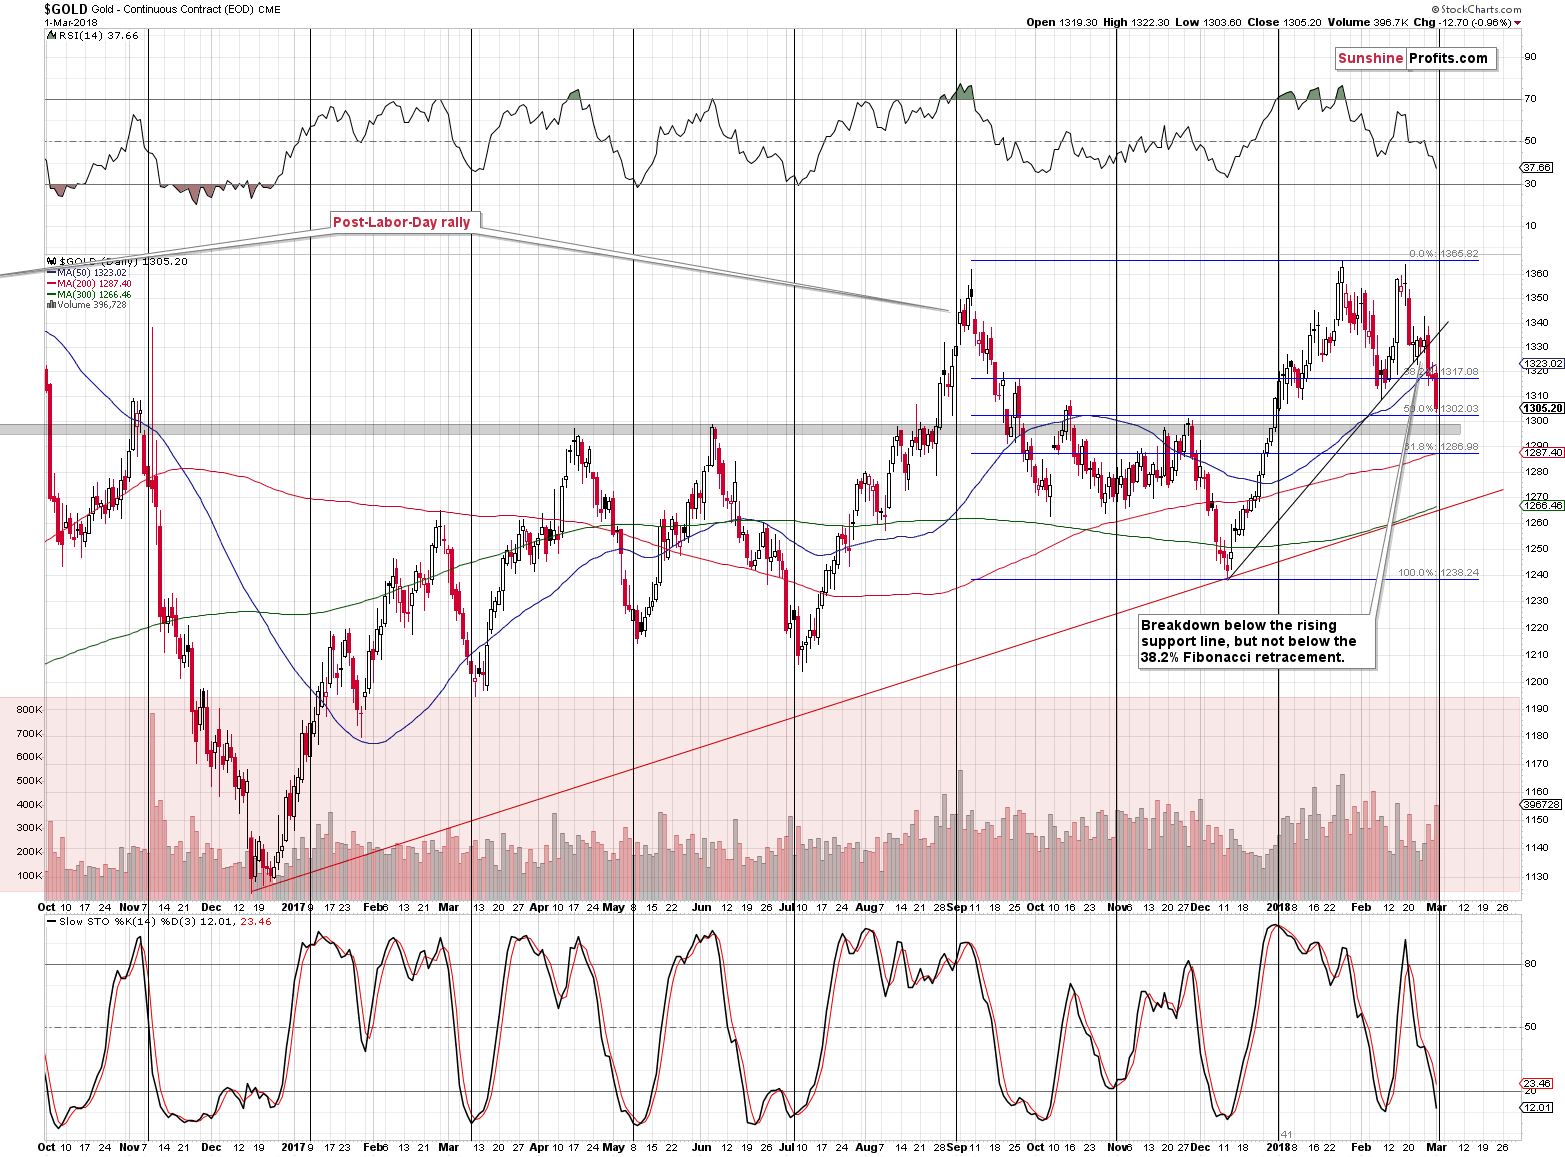The width and height of the screenshot is (1565, 1157).
Task: Click the Open 1319.30 quote value
Action: tap(1061, 22)
